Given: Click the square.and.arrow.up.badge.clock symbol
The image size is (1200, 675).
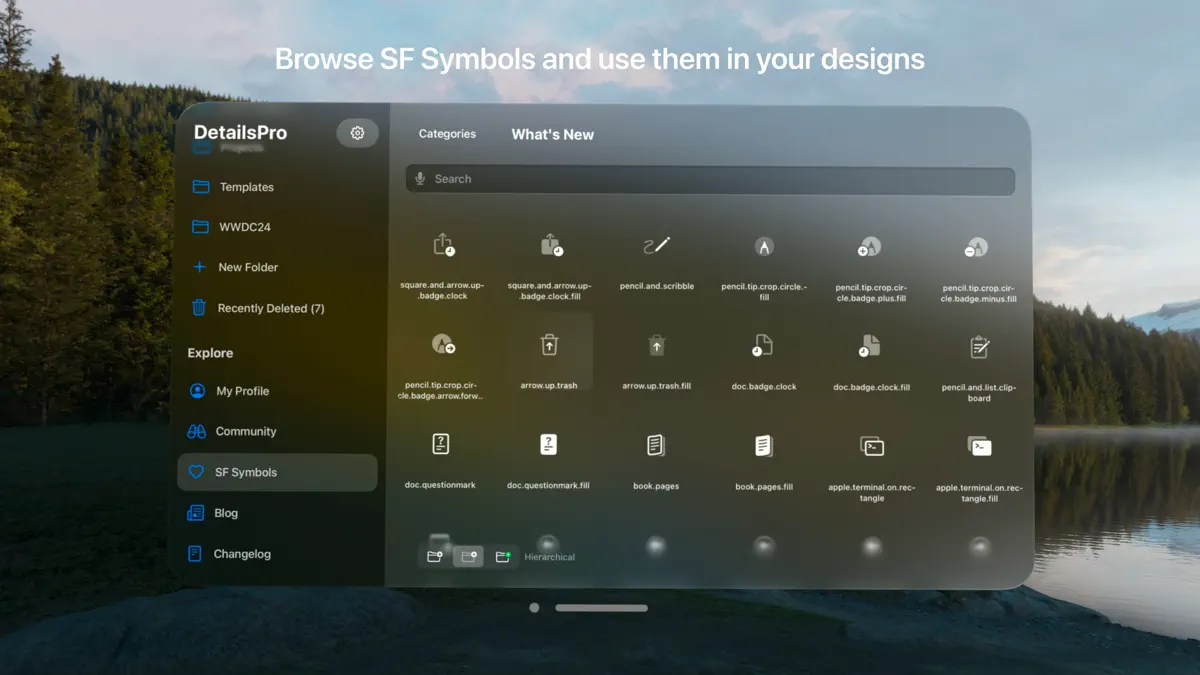Looking at the screenshot, I should click(441, 246).
